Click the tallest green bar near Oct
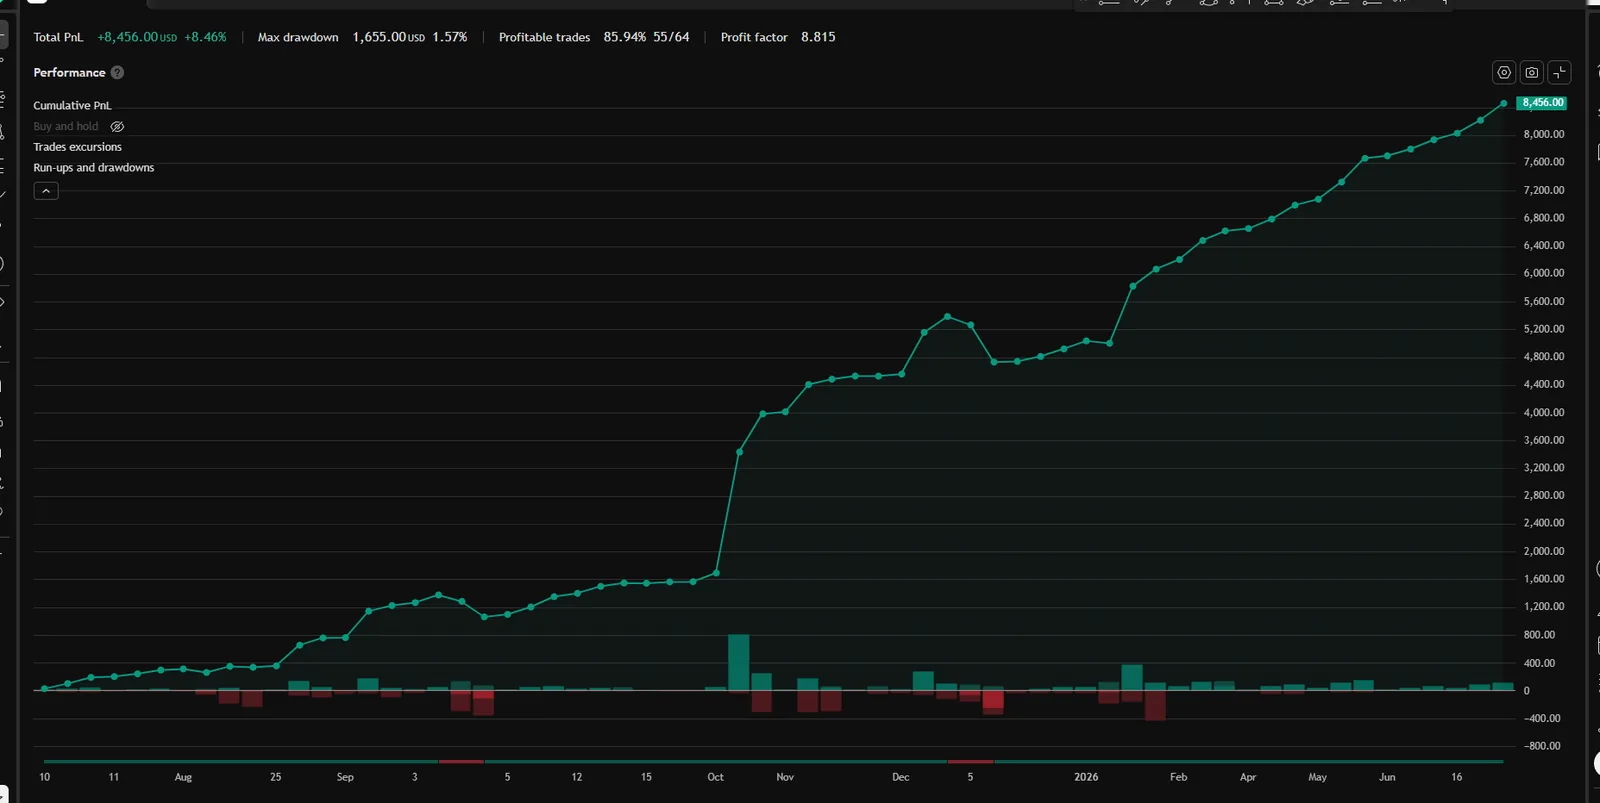Screen dimensions: 1600x803 [x=739, y=663]
